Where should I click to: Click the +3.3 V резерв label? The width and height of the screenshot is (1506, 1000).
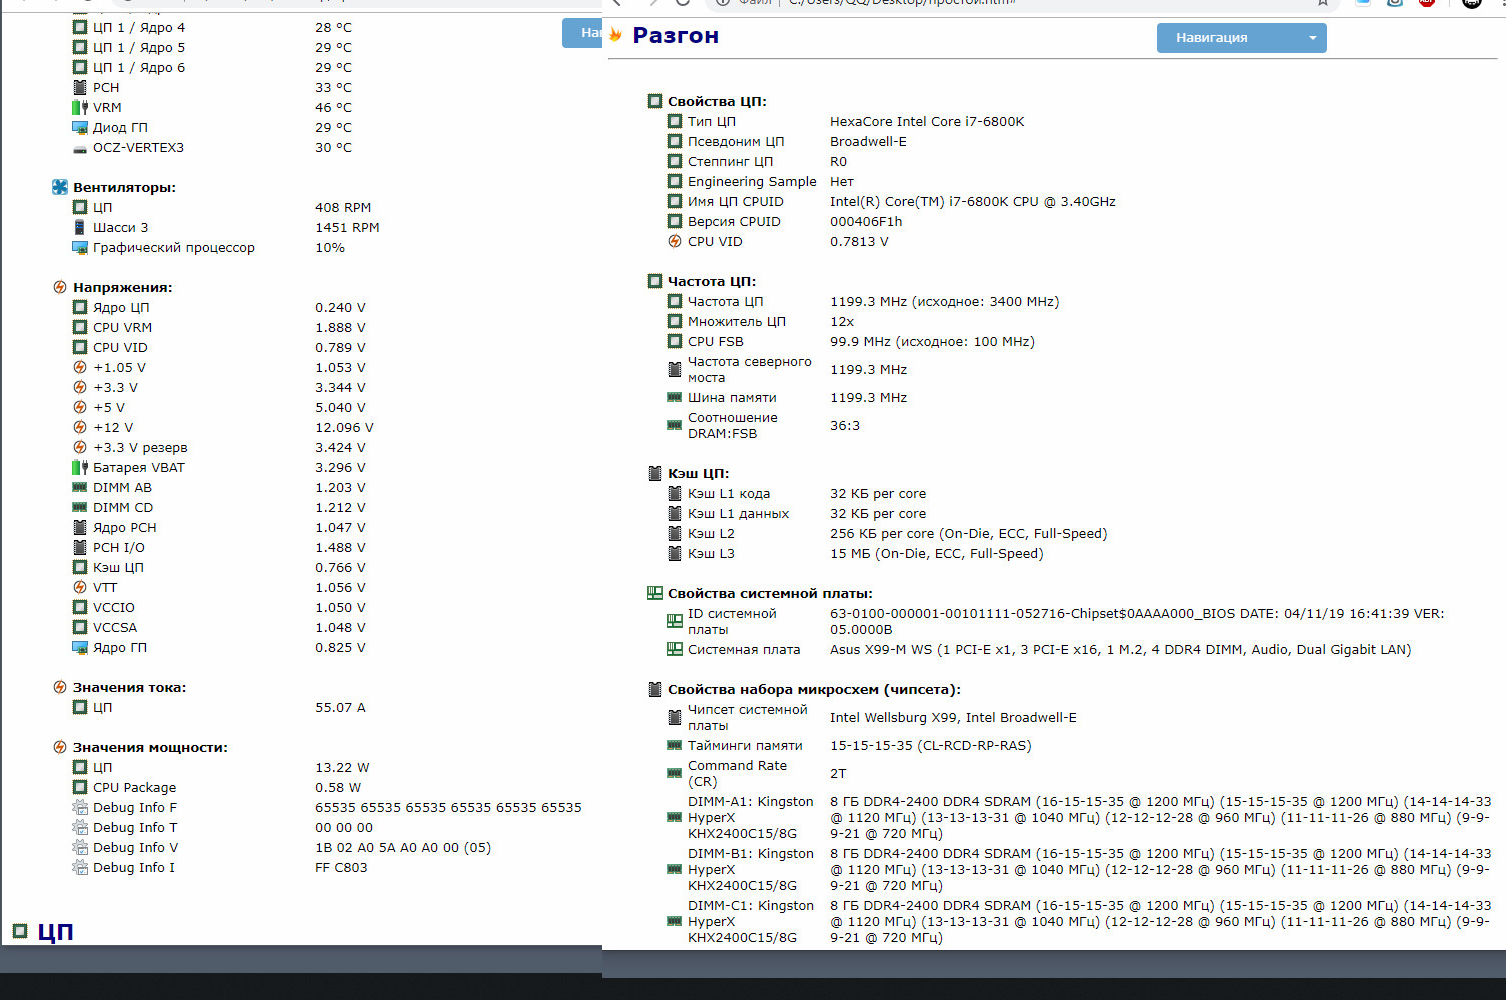point(140,447)
